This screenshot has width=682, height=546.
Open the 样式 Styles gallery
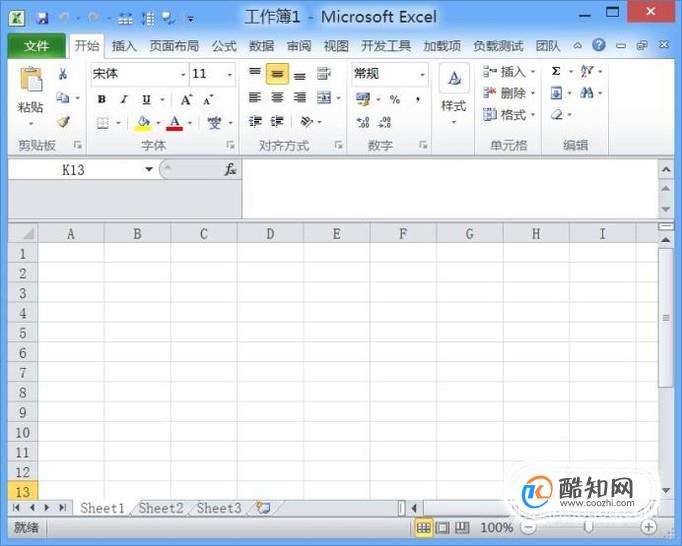tap(454, 95)
